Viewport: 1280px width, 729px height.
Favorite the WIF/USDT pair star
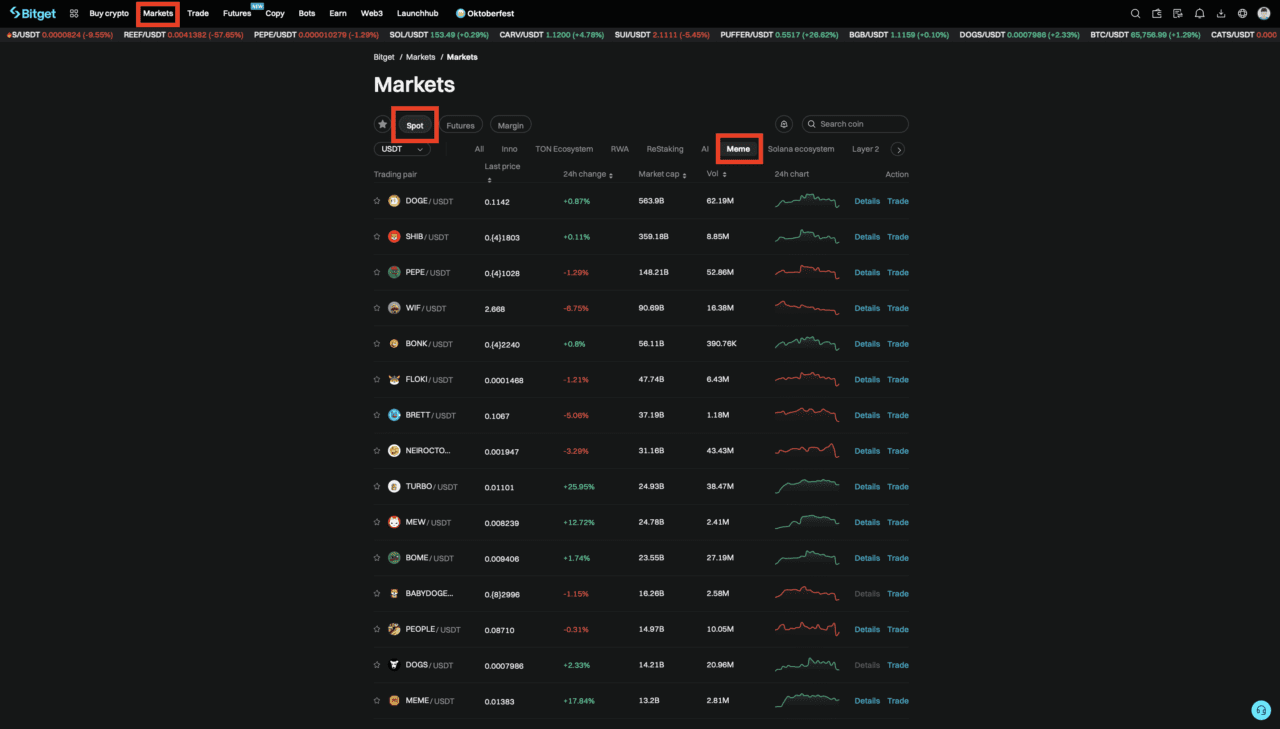pyautogui.click(x=378, y=308)
